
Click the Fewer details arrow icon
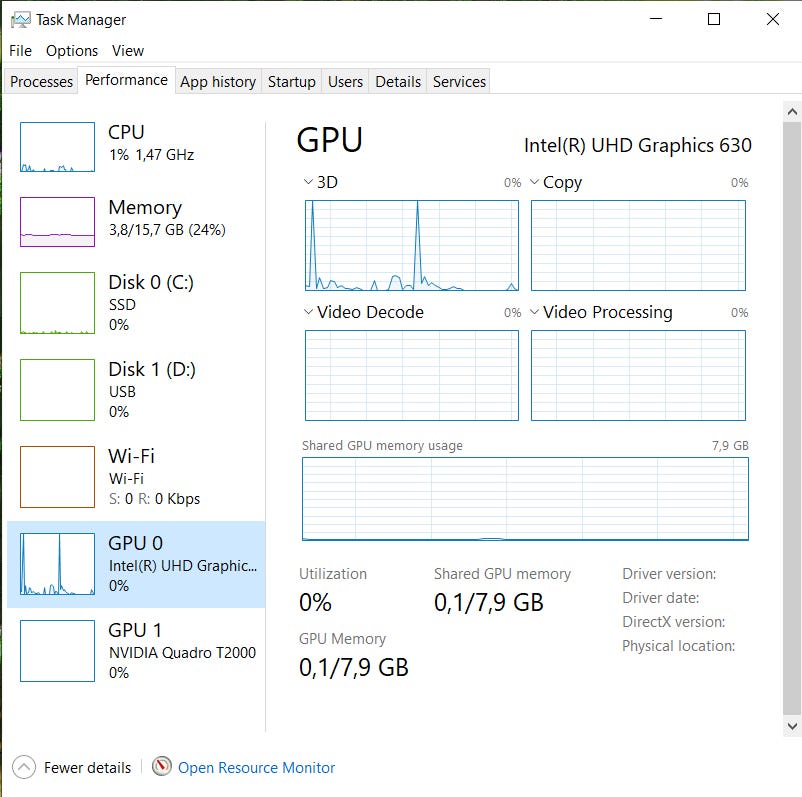click(24, 768)
